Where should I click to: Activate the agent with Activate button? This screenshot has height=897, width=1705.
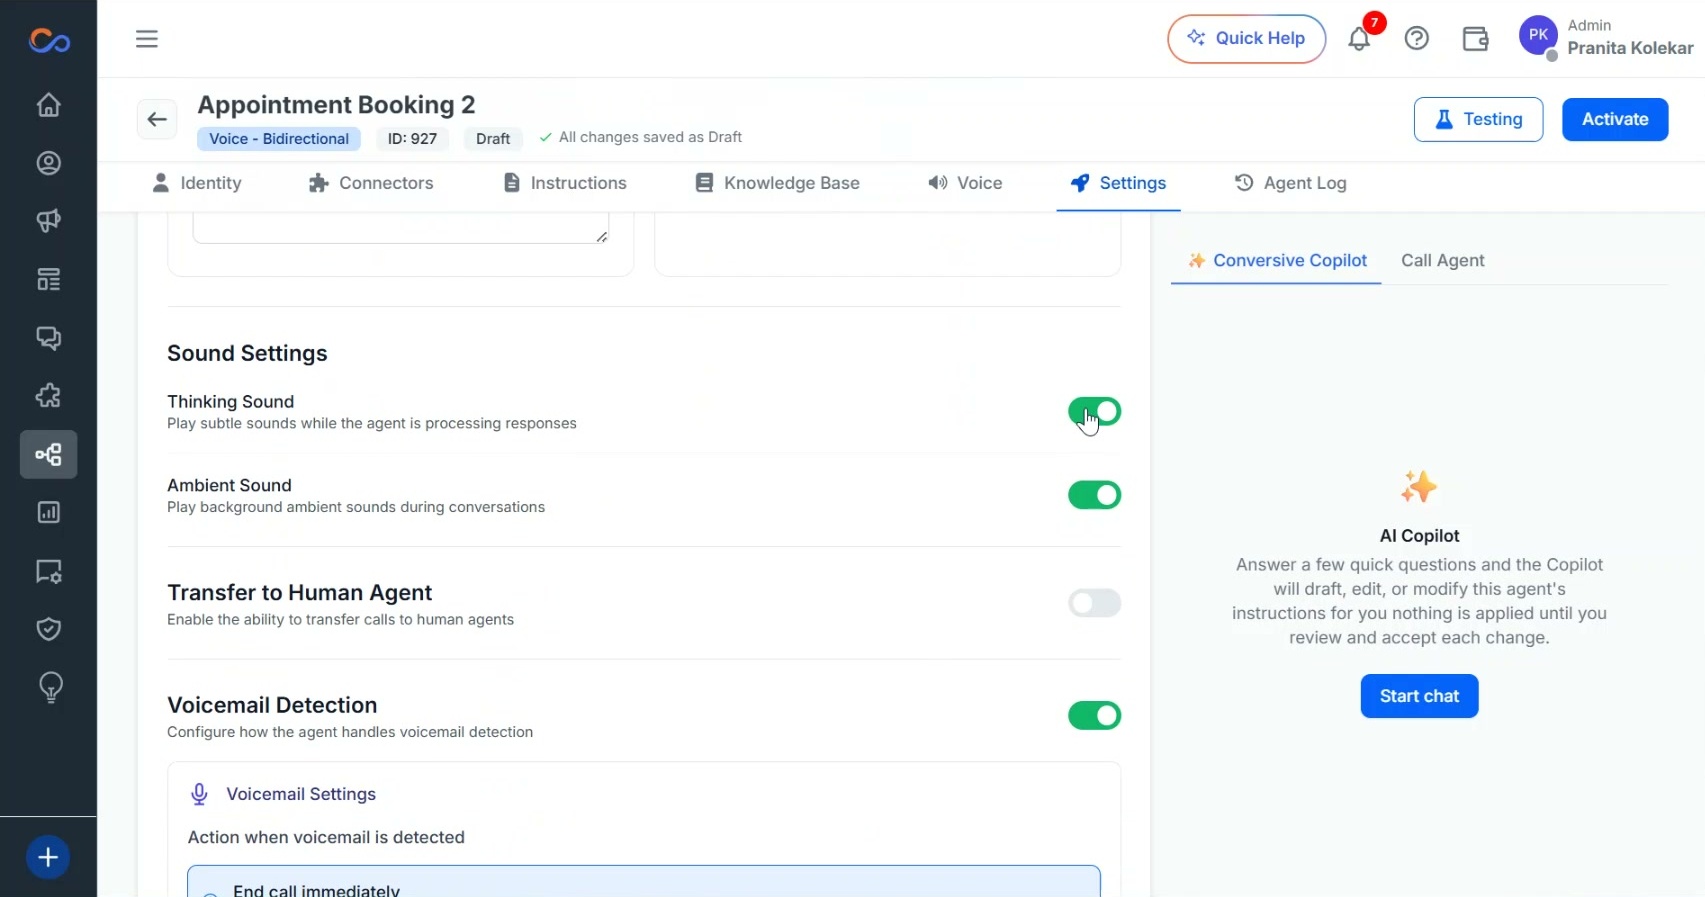pos(1615,120)
